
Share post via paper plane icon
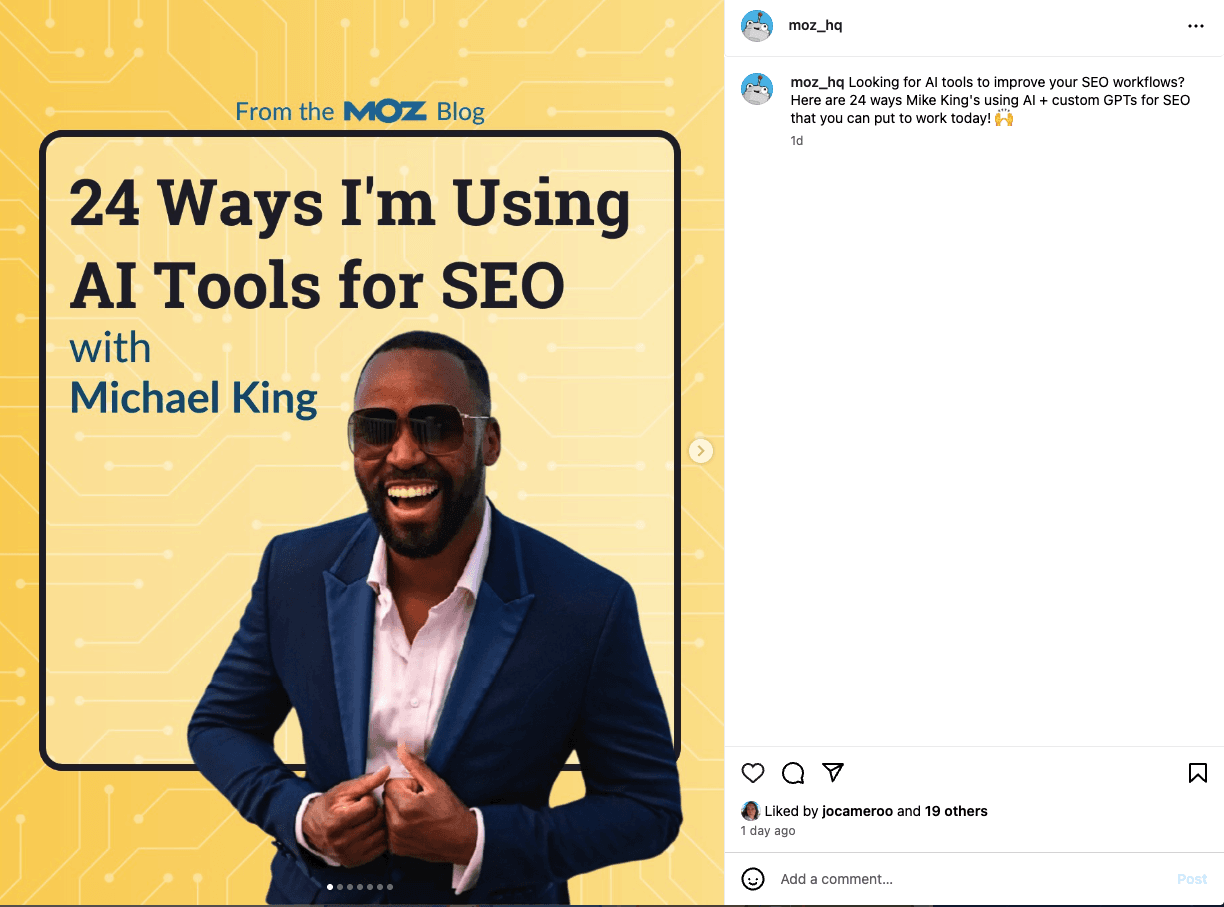pos(833,772)
